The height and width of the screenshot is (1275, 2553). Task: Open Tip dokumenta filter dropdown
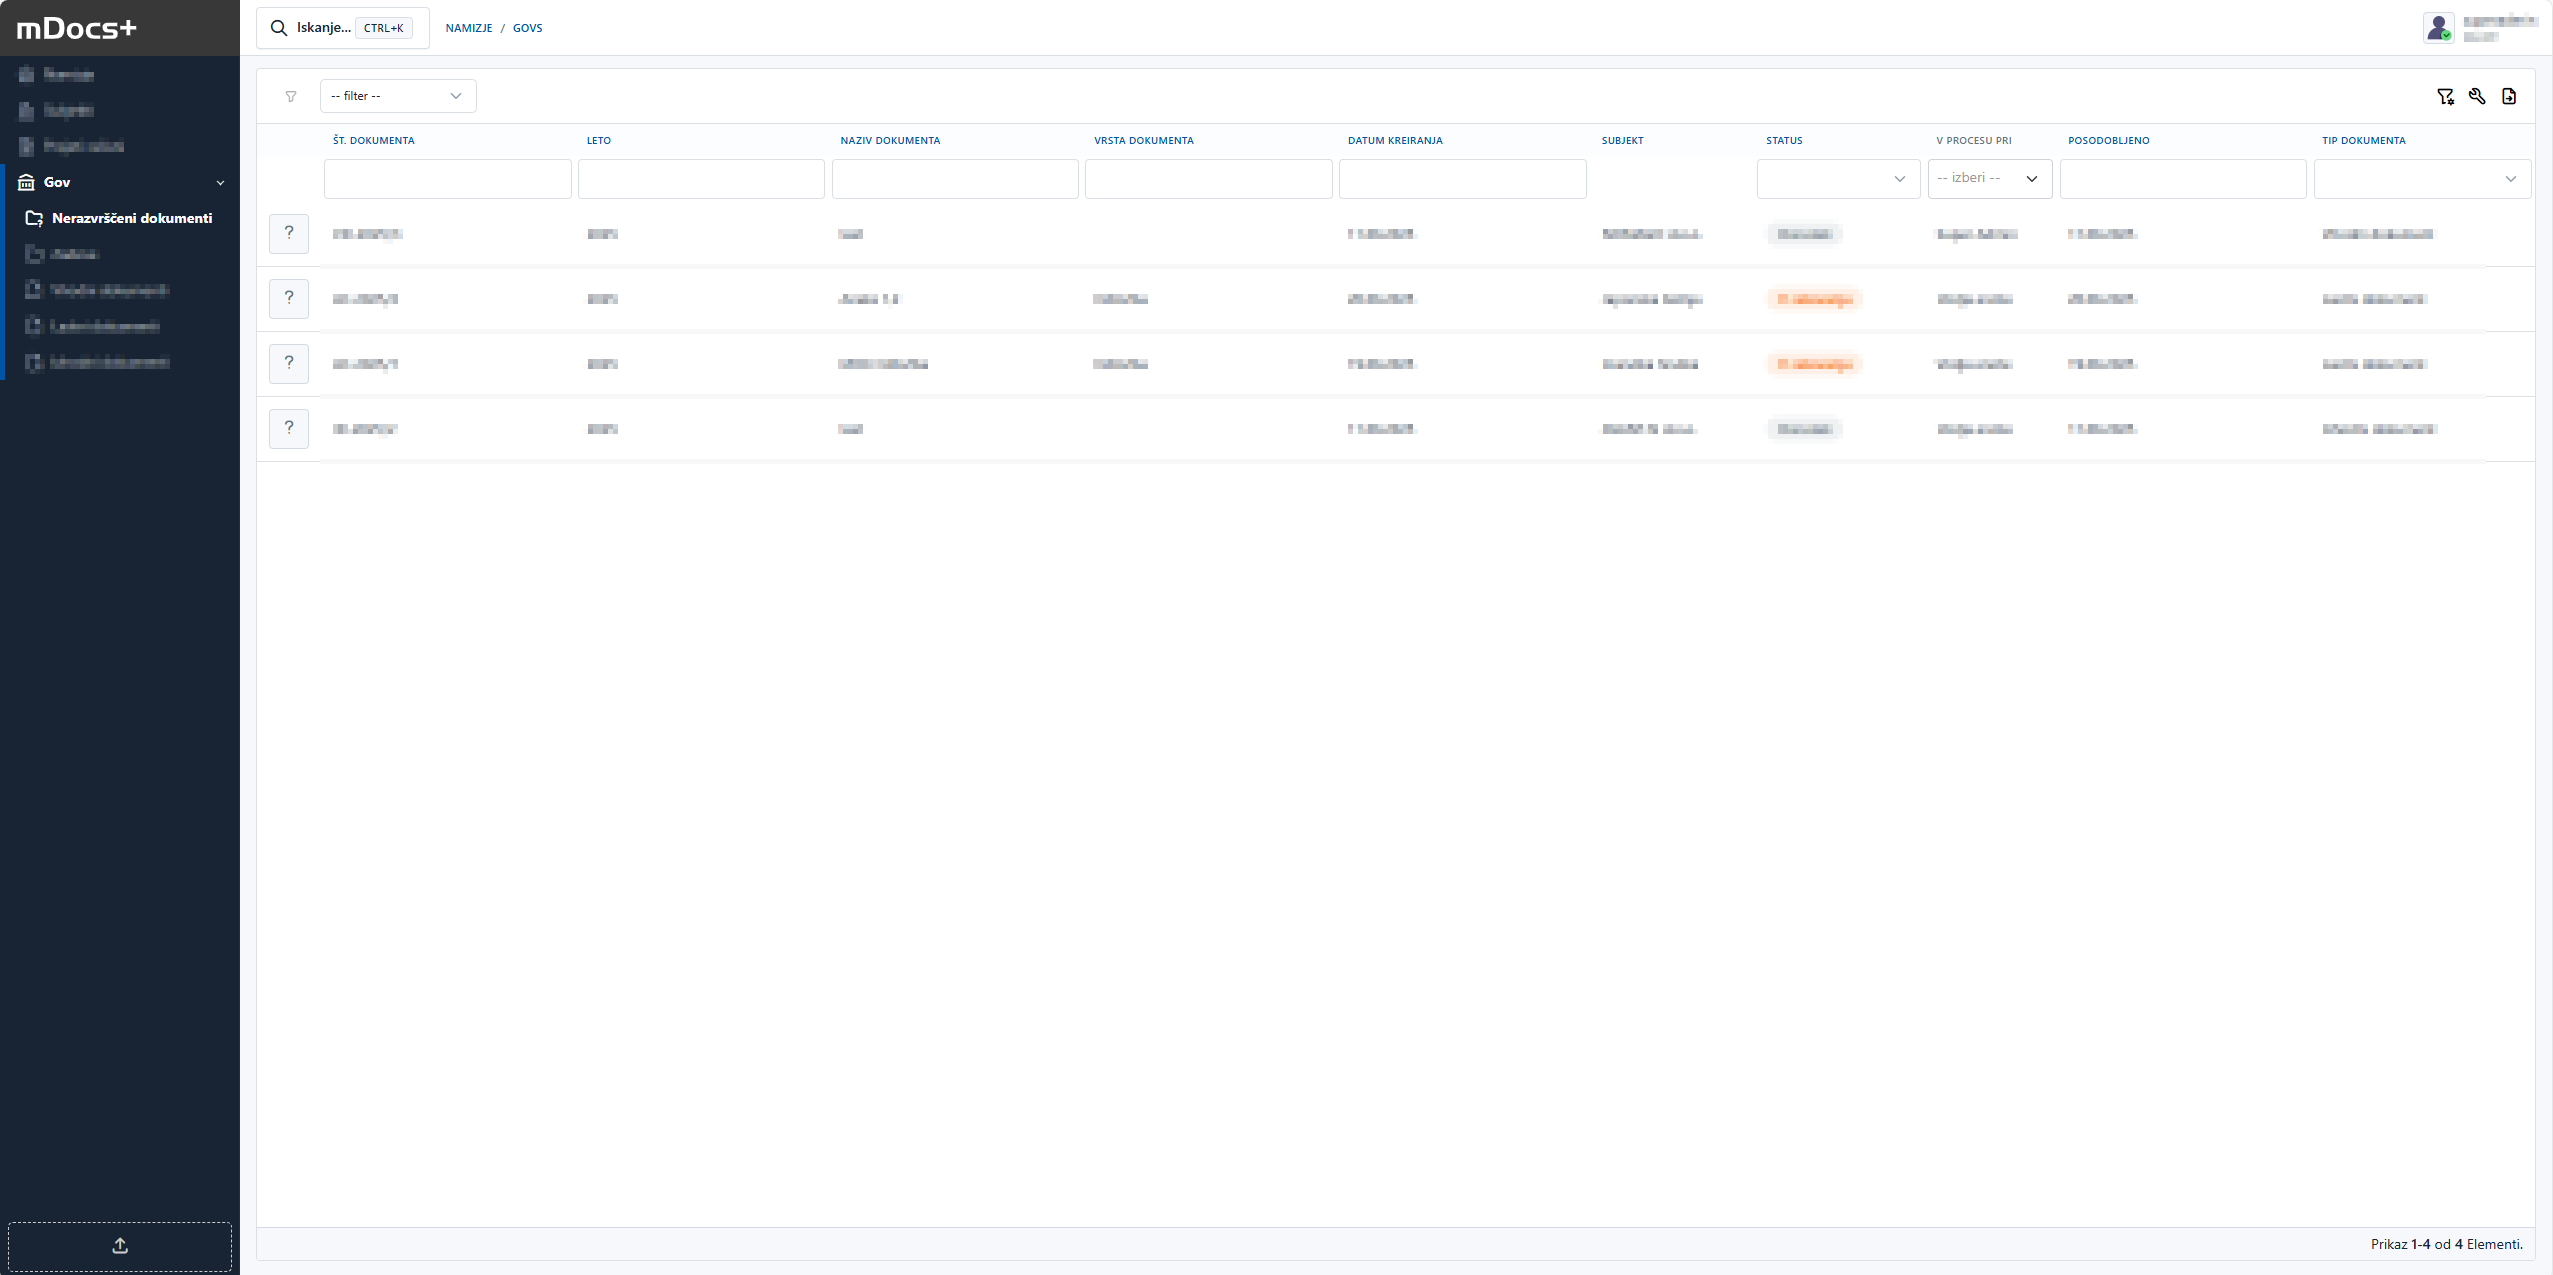click(x=2422, y=179)
